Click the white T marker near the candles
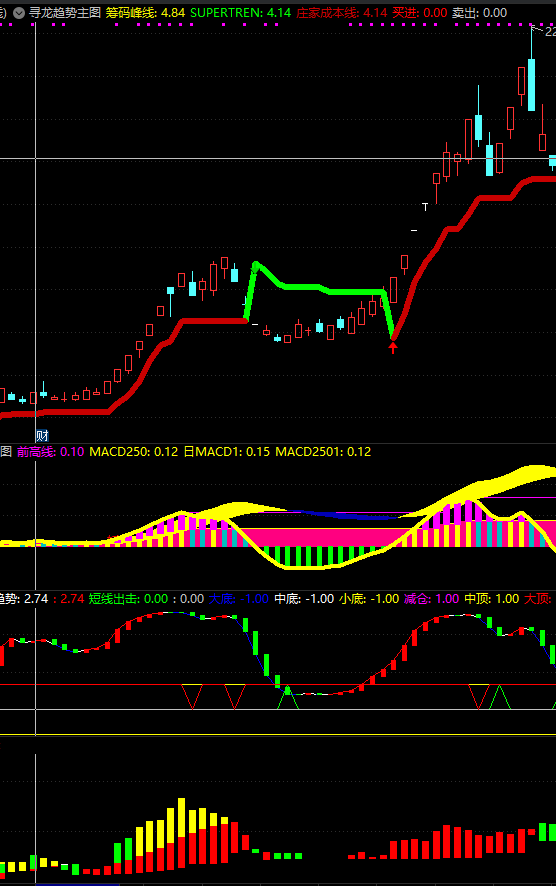 click(x=425, y=207)
